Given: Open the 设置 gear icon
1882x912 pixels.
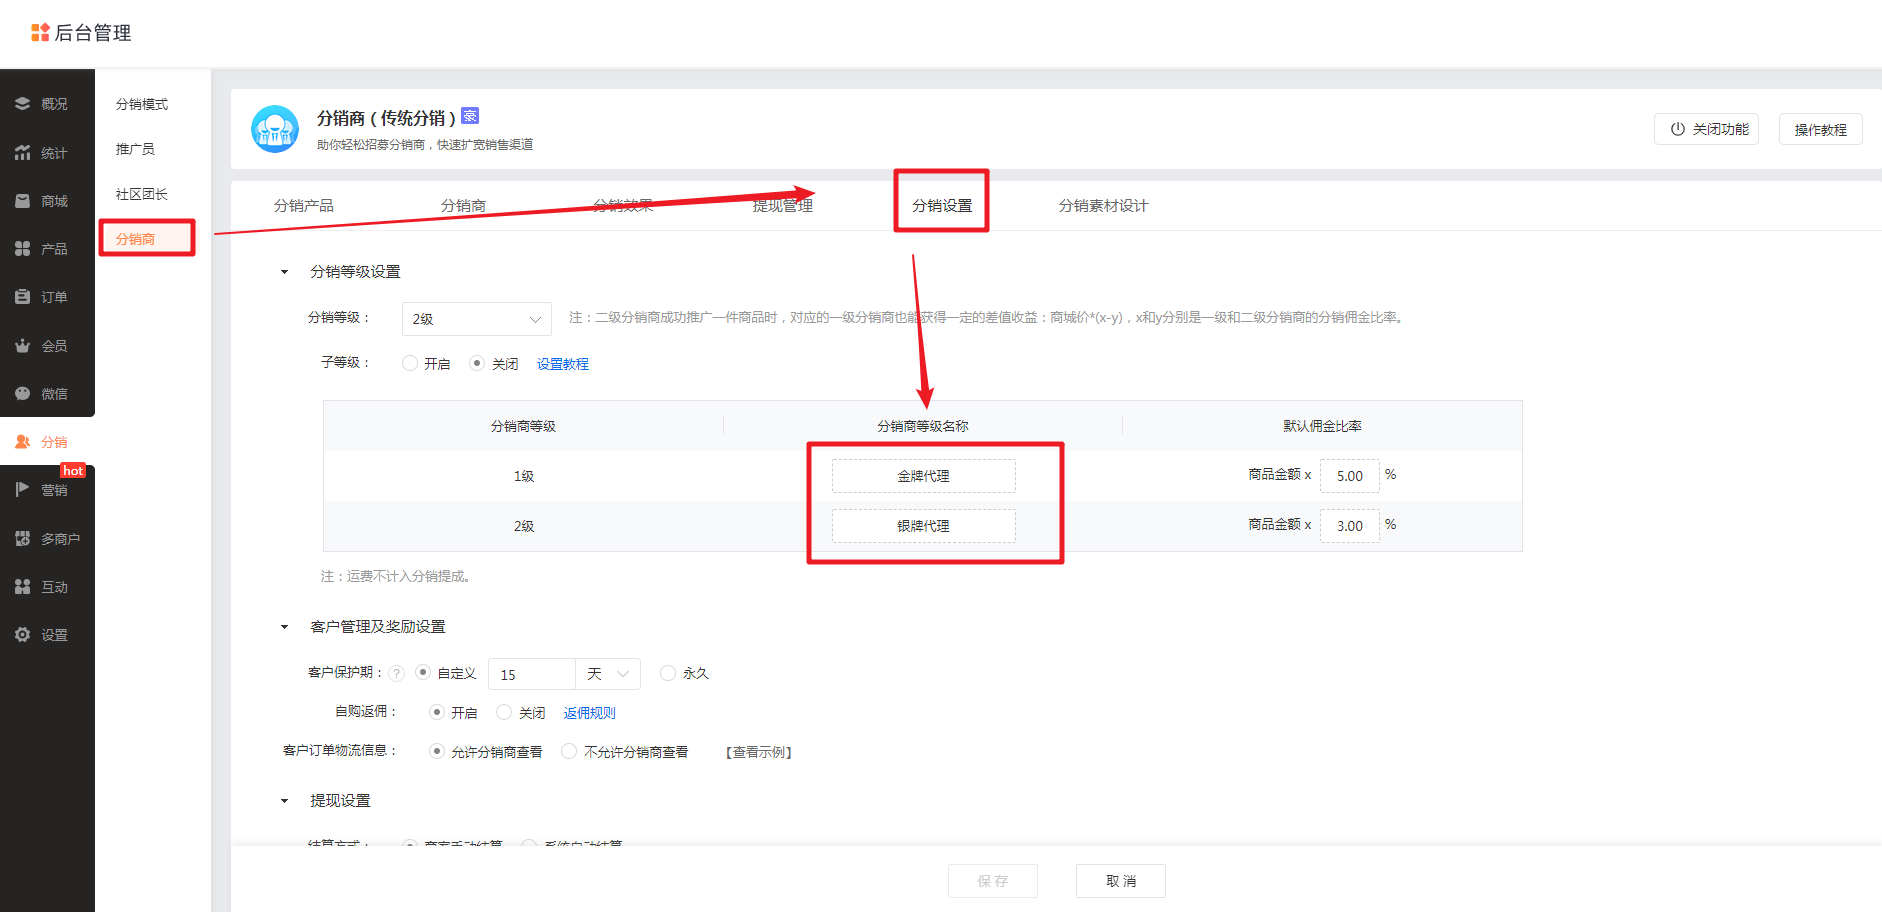Looking at the screenshot, I should coord(22,635).
